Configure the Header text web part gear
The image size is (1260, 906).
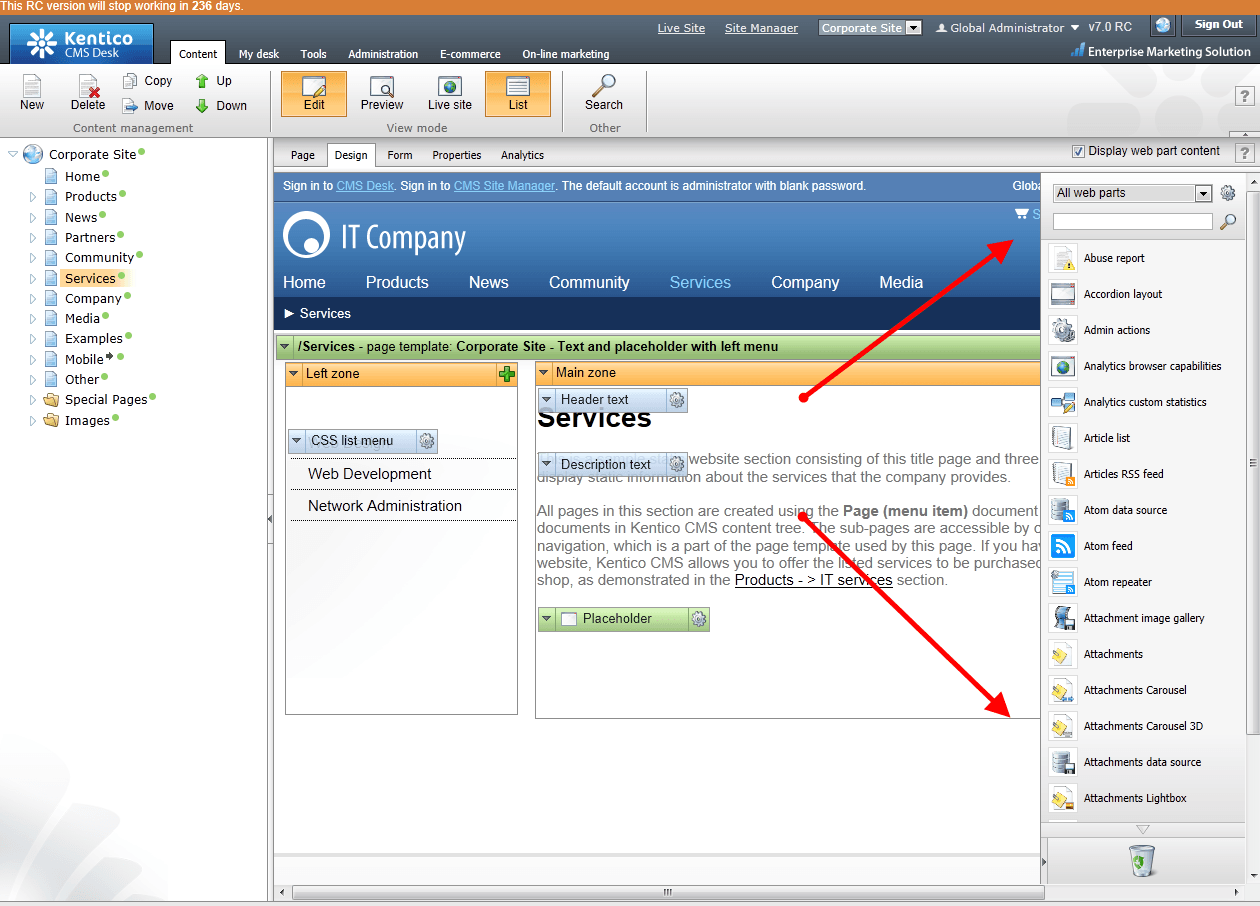[677, 400]
